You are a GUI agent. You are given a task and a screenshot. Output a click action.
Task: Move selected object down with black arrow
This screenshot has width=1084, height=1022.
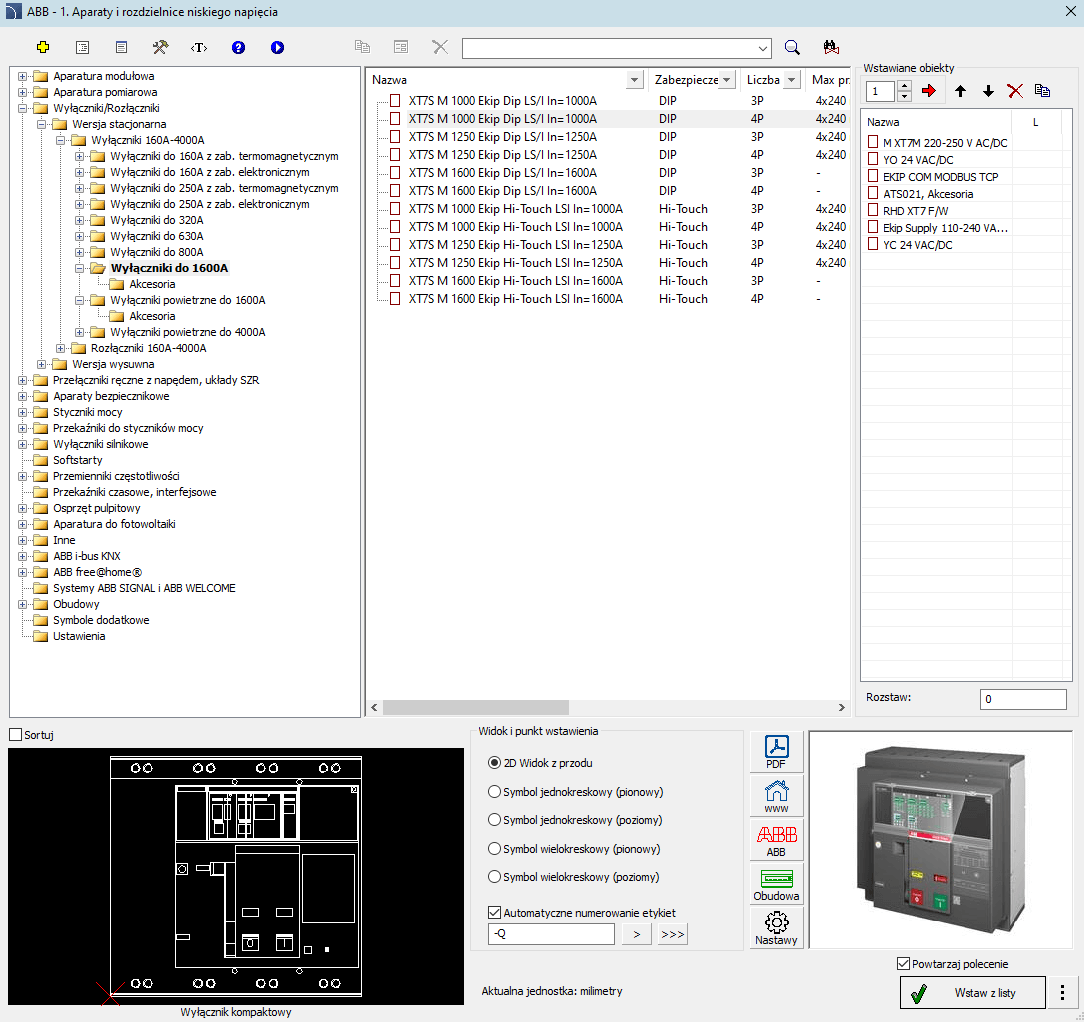988,91
